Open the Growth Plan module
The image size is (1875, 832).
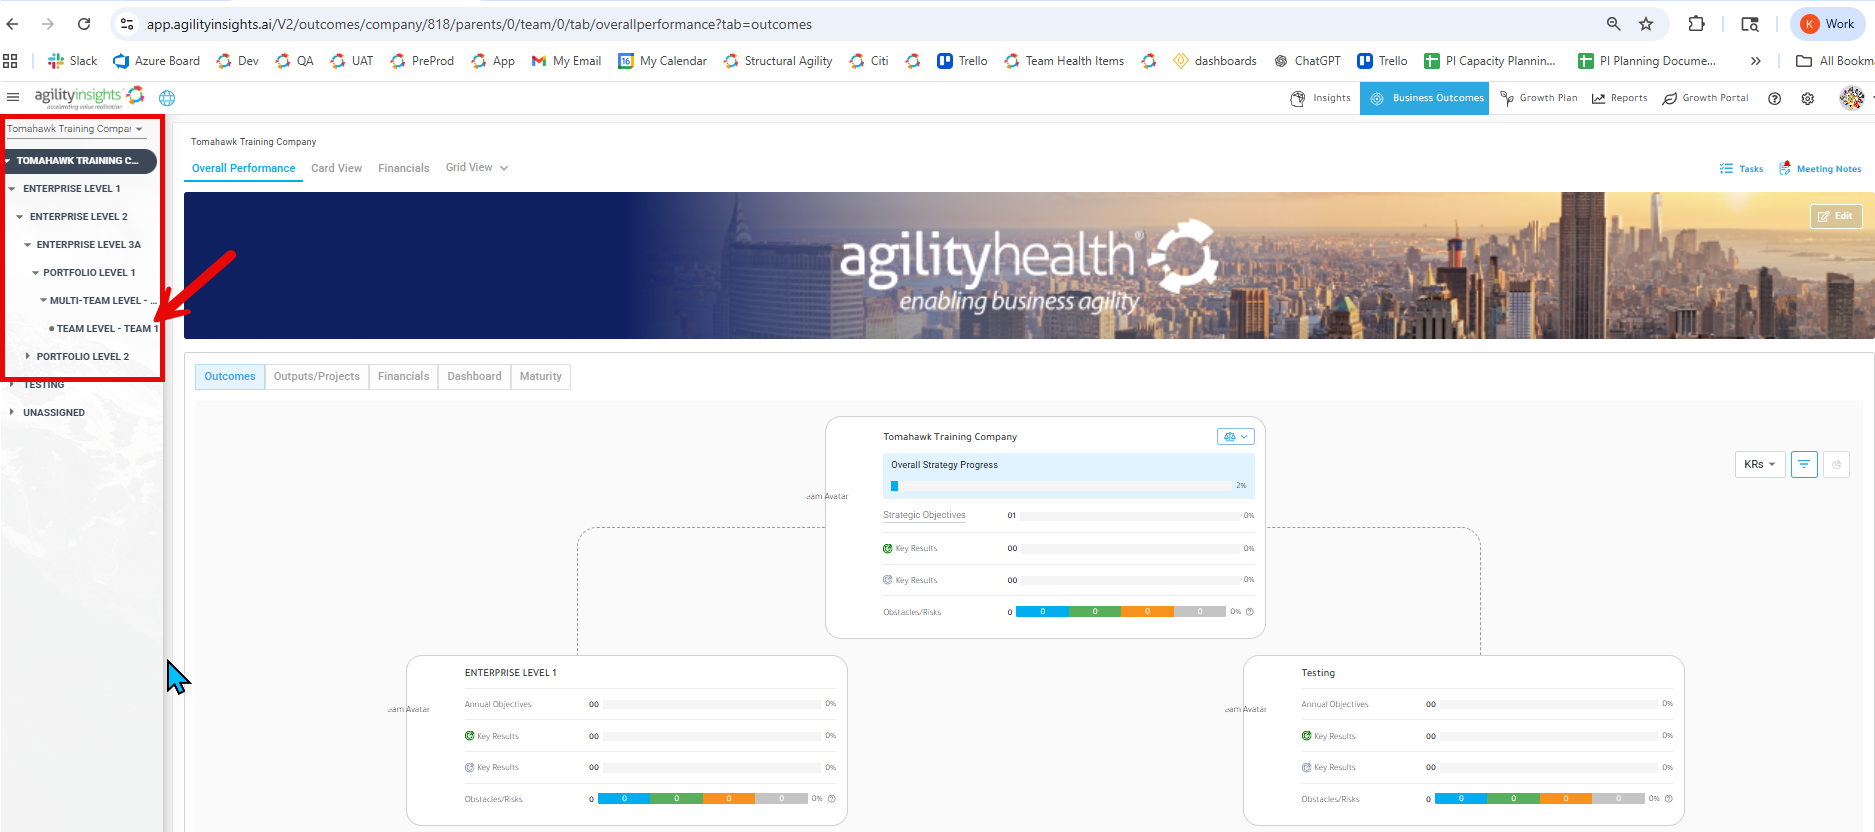click(1538, 98)
